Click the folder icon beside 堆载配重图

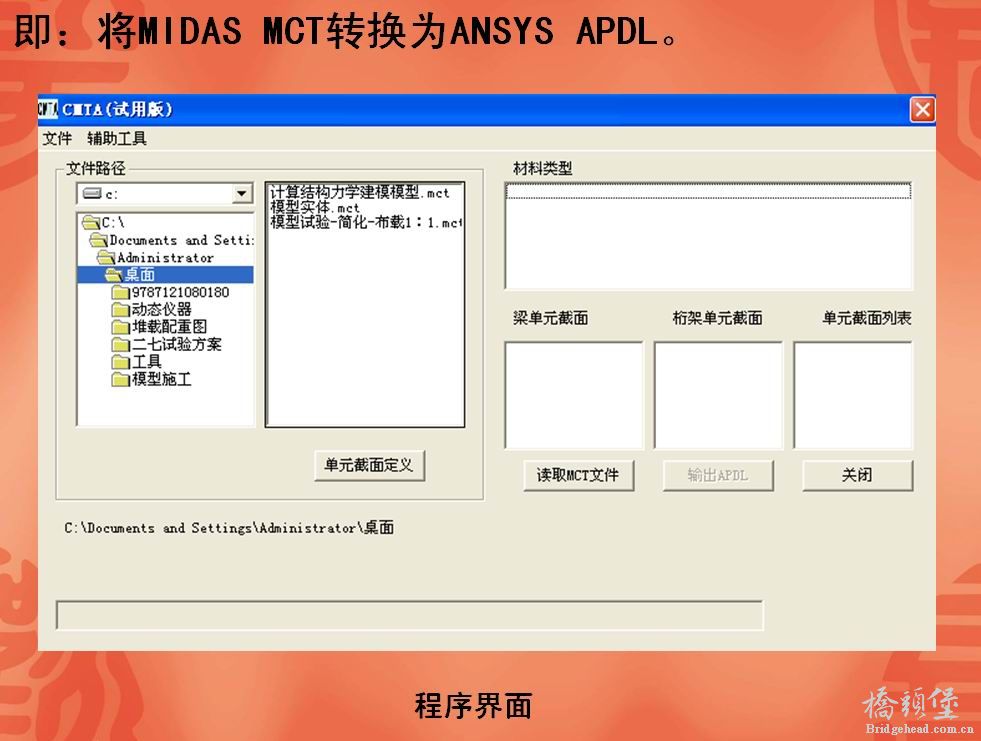(121, 327)
